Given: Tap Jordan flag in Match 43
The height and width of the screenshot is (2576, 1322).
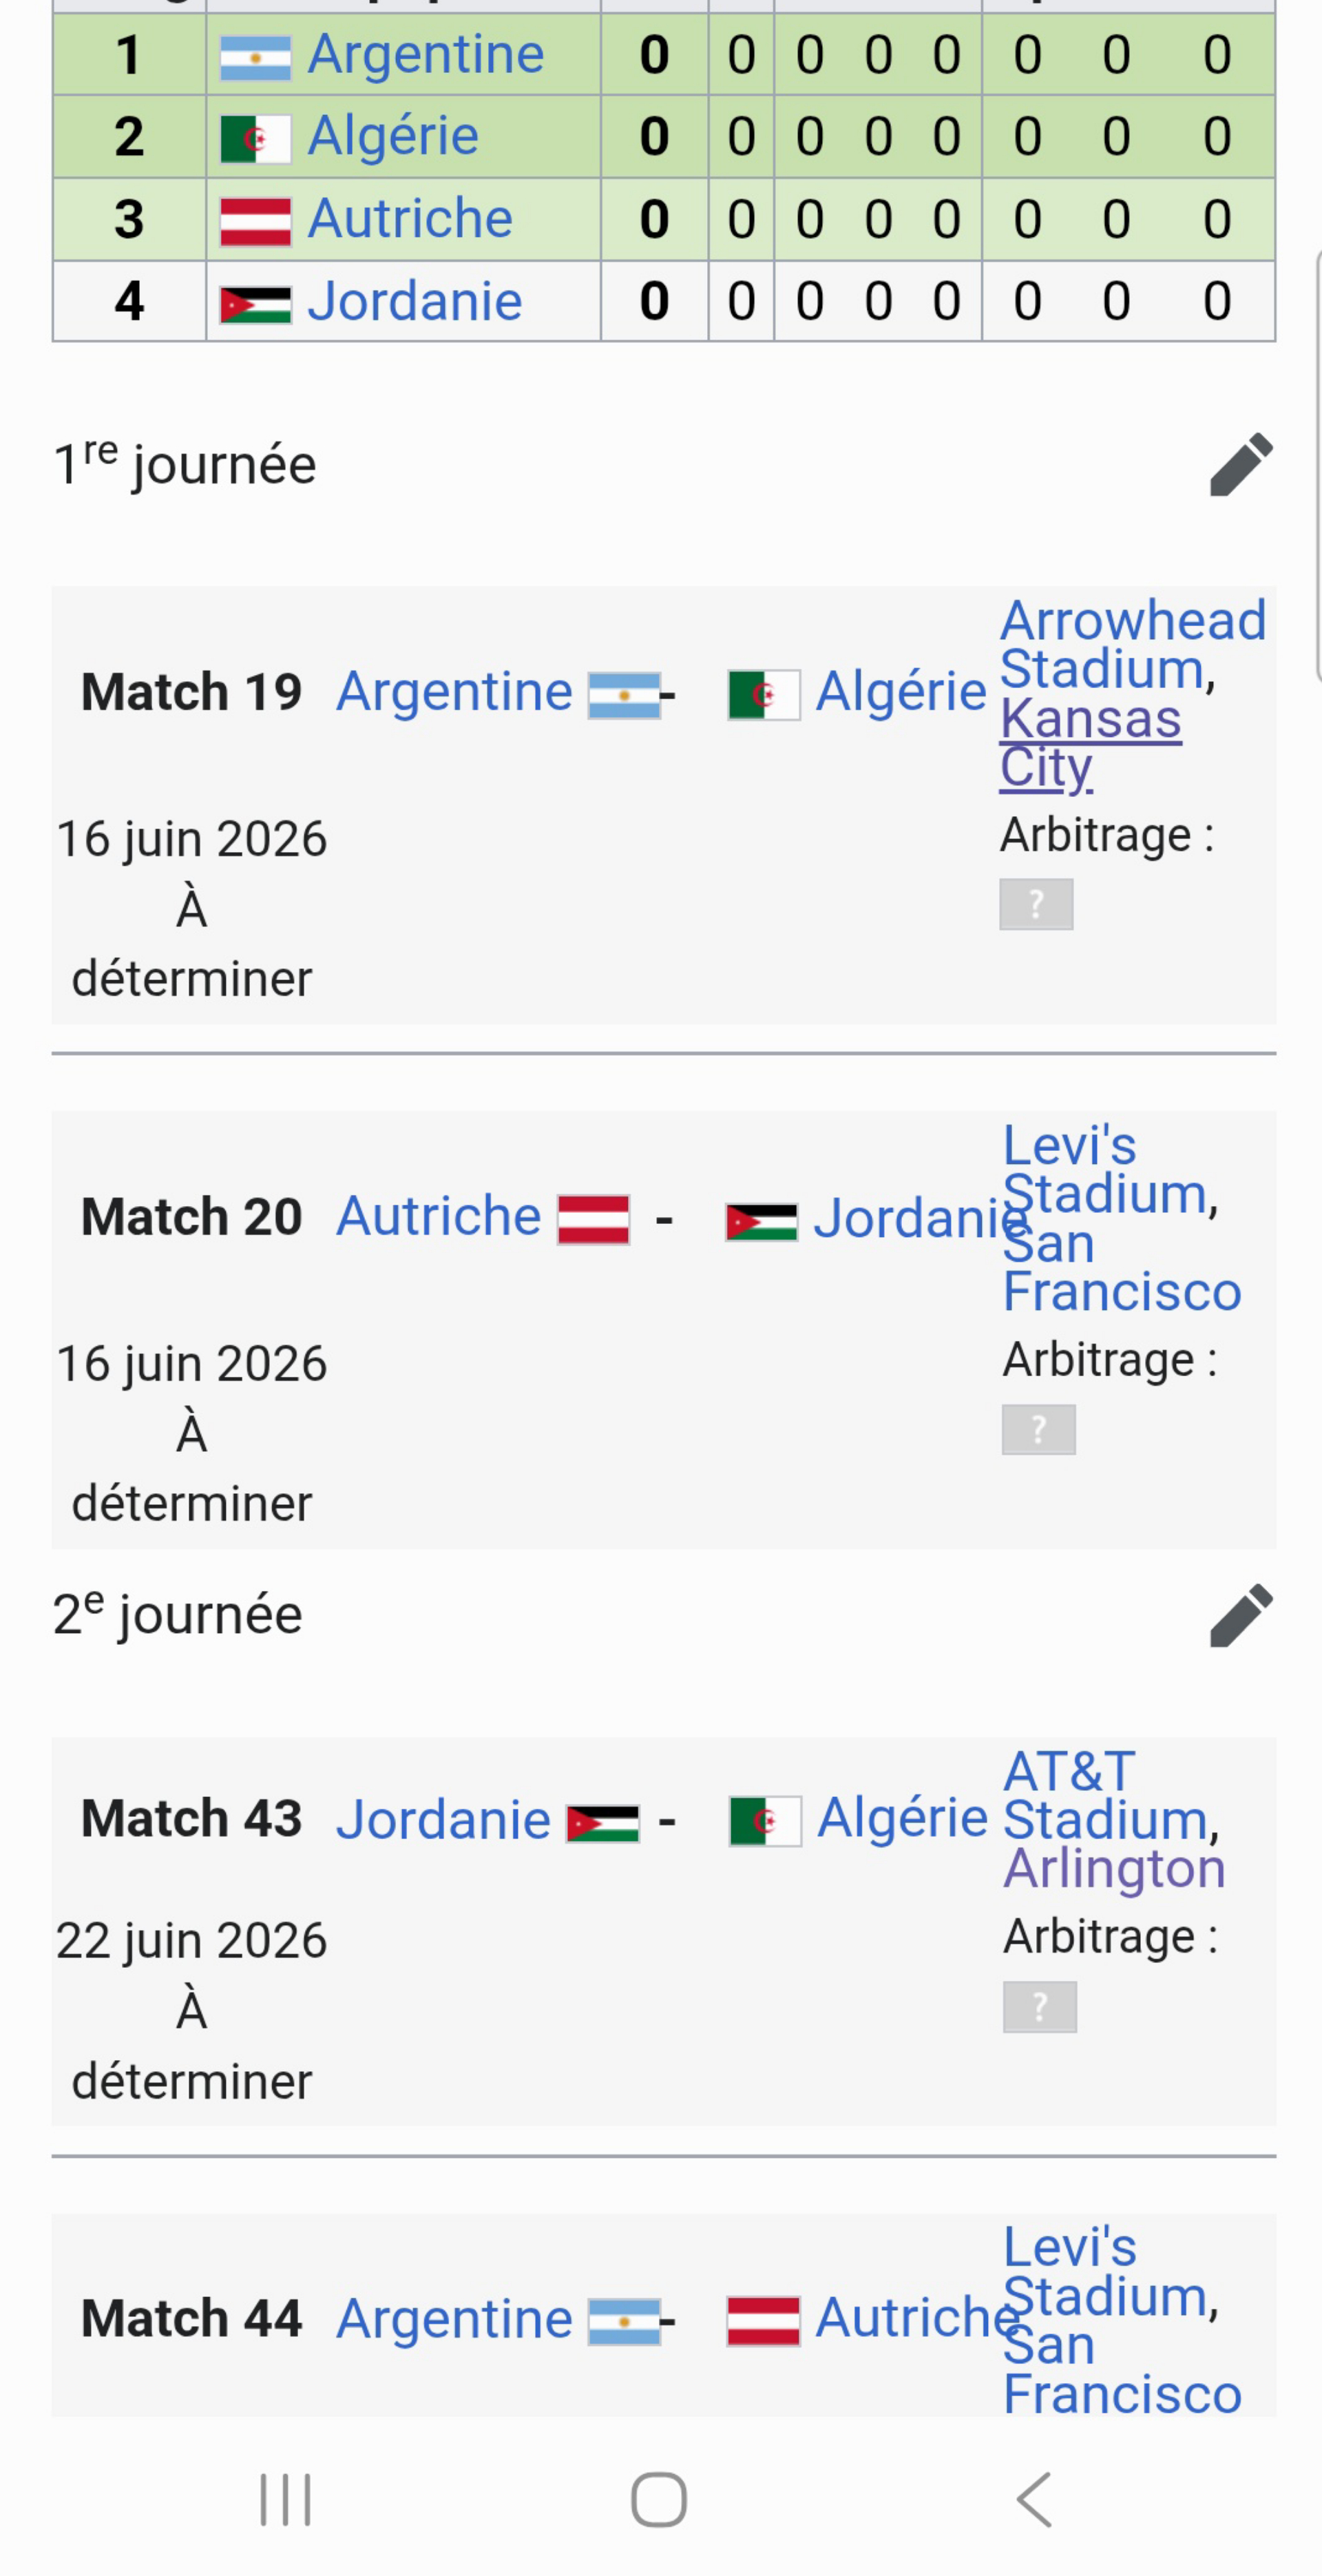Looking at the screenshot, I should coord(602,1823).
